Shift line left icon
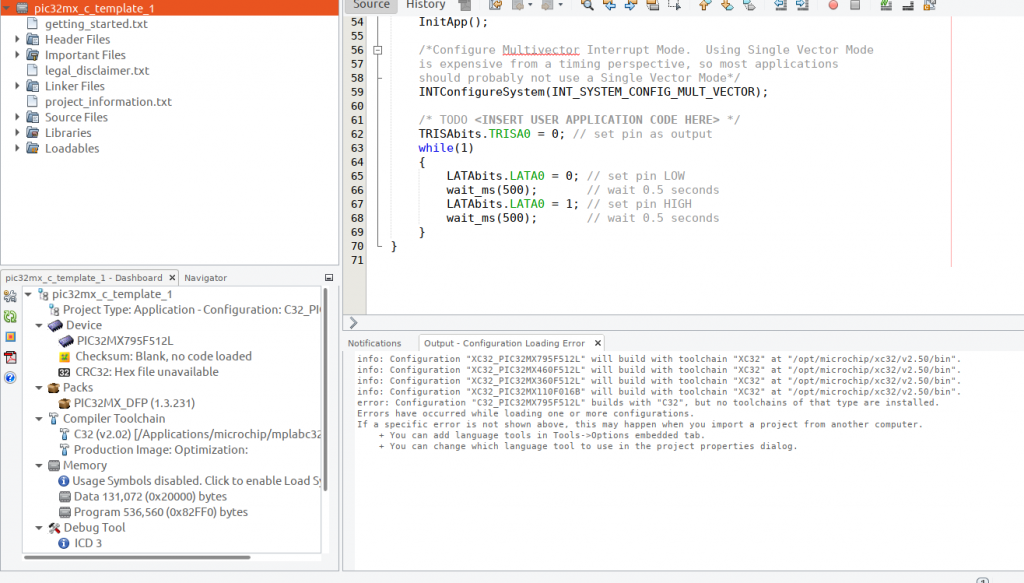Screen dimensions: 1024x583 pos(780,5)
